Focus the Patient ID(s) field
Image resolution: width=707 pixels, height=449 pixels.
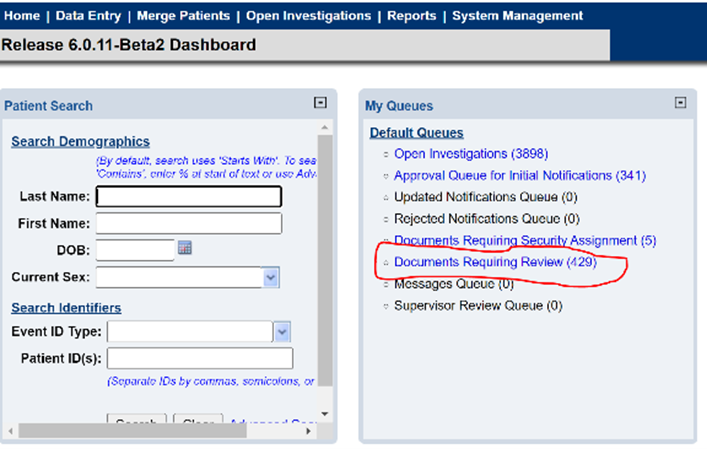200,358
